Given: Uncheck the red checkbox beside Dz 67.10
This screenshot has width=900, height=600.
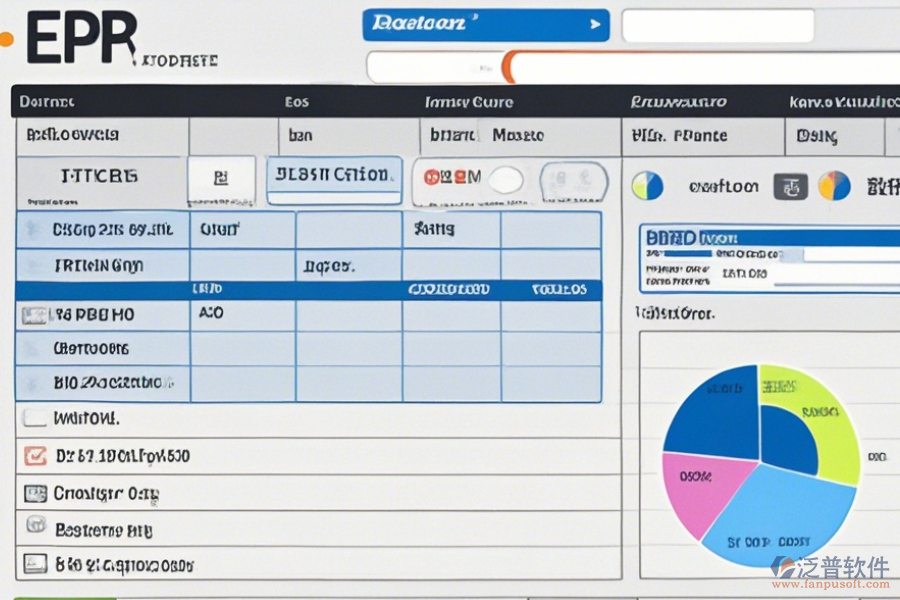Looking at the screenshot, I should 36,456.
